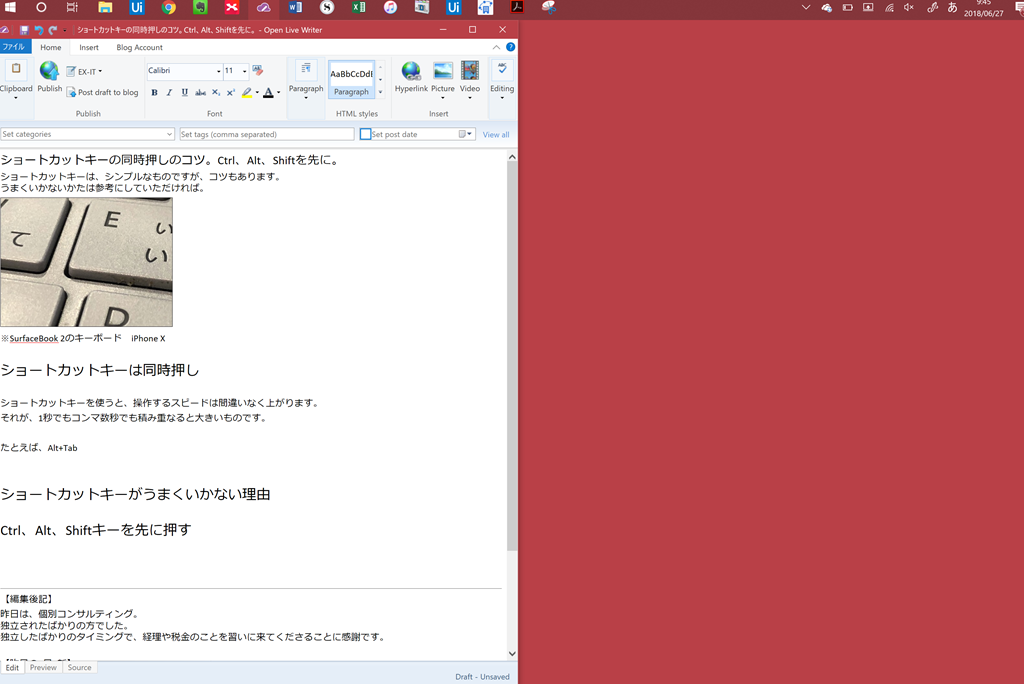
Task: Open the font size dropdown
Action: (243, 72)
